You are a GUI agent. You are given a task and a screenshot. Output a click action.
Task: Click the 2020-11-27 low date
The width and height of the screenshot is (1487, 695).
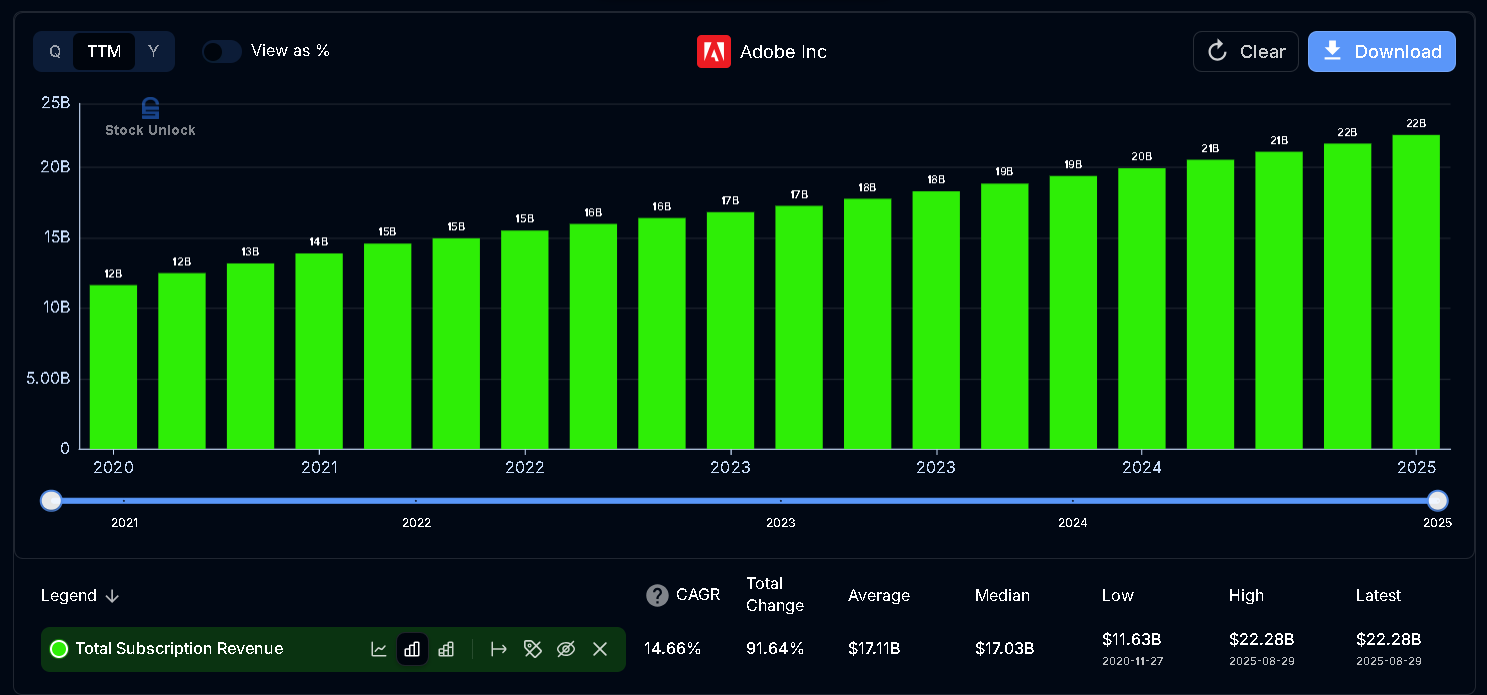tap(1133, 662)
